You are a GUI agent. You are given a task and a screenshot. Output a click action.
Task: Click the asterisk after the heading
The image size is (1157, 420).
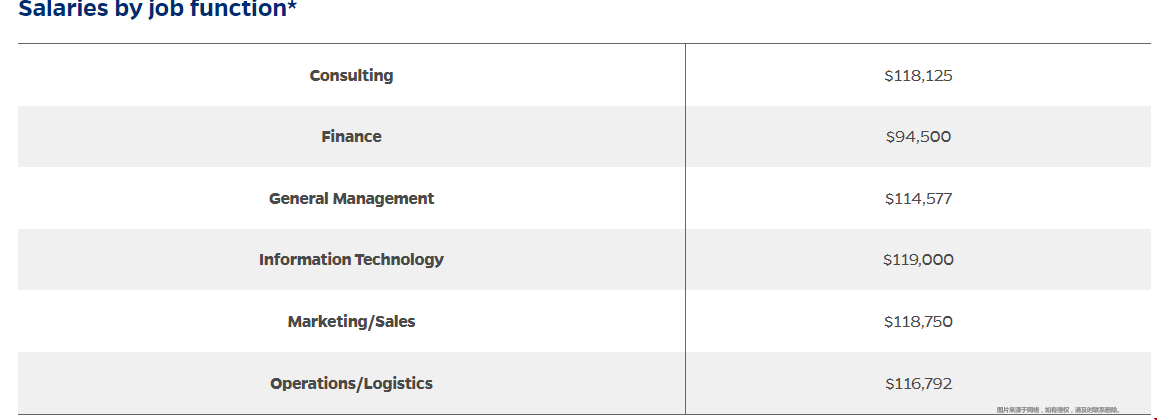pos(291,6)
